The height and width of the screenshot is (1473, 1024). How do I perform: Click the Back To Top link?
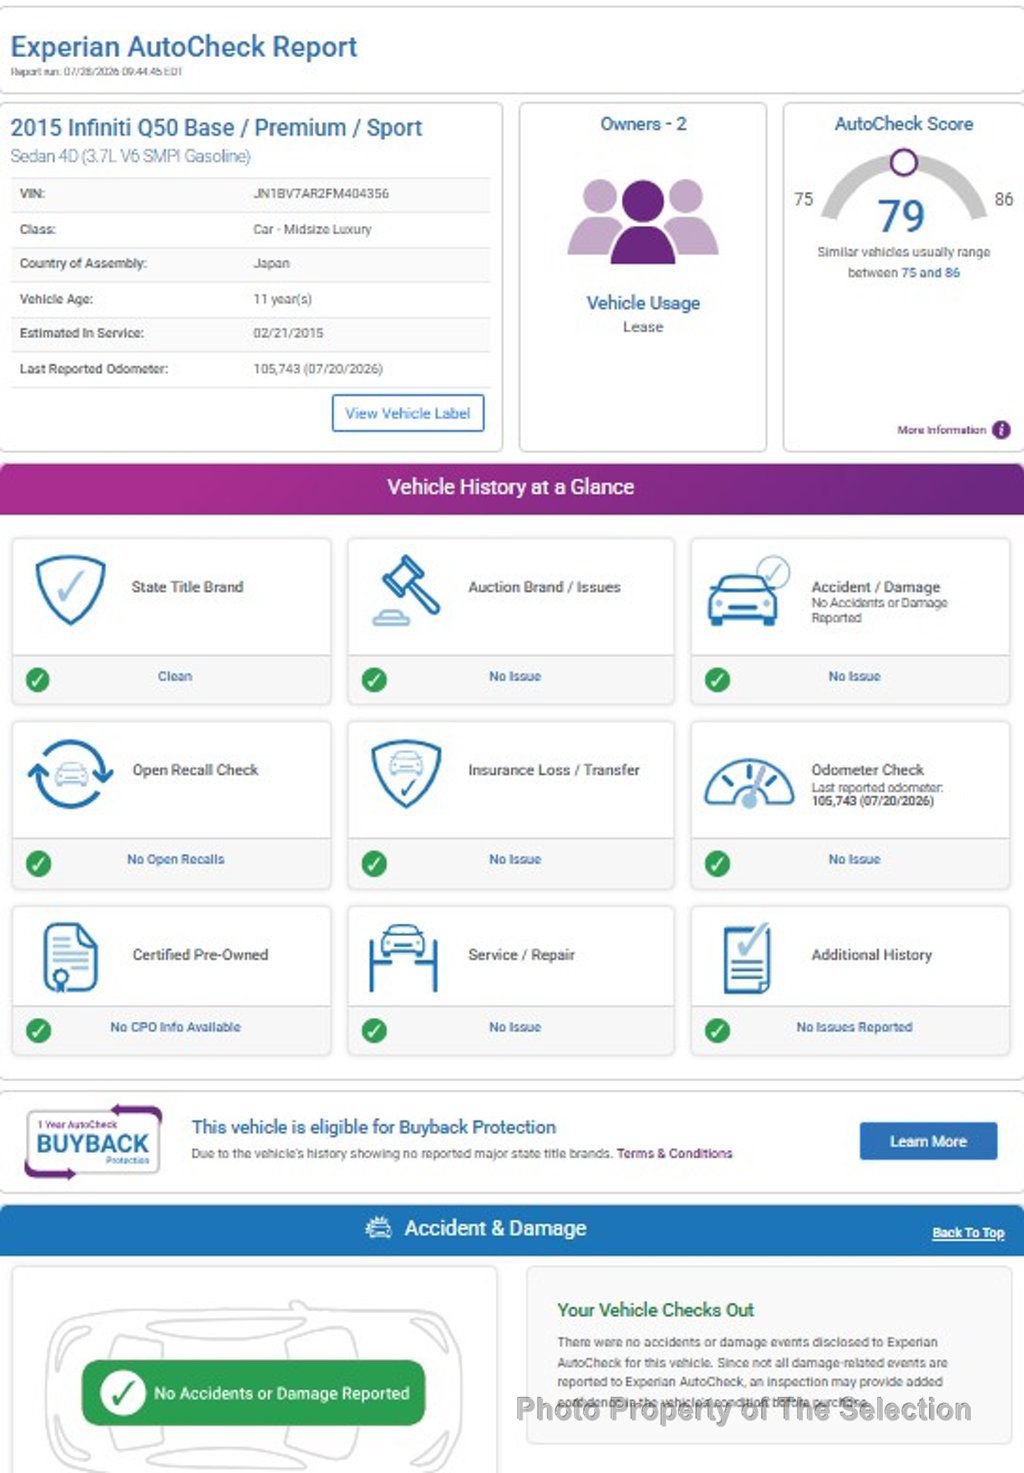(x=968, y=1233)
